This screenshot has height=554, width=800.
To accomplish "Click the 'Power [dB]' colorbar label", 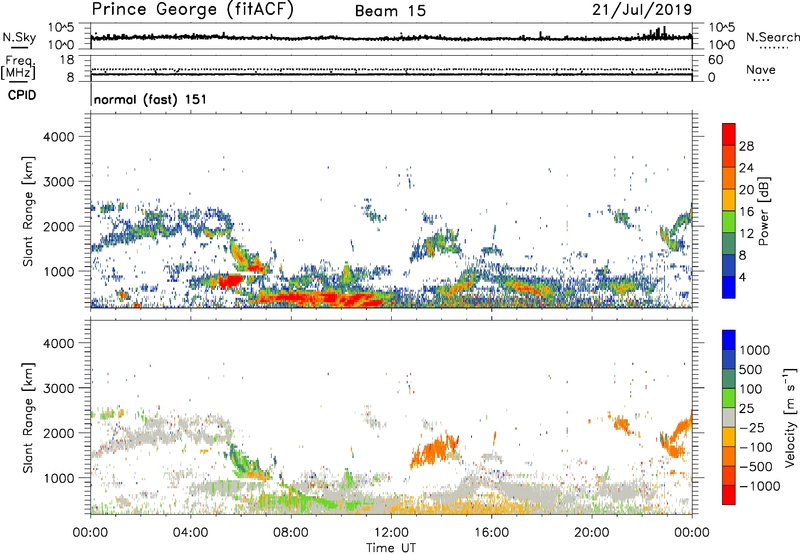I will 764,211.
